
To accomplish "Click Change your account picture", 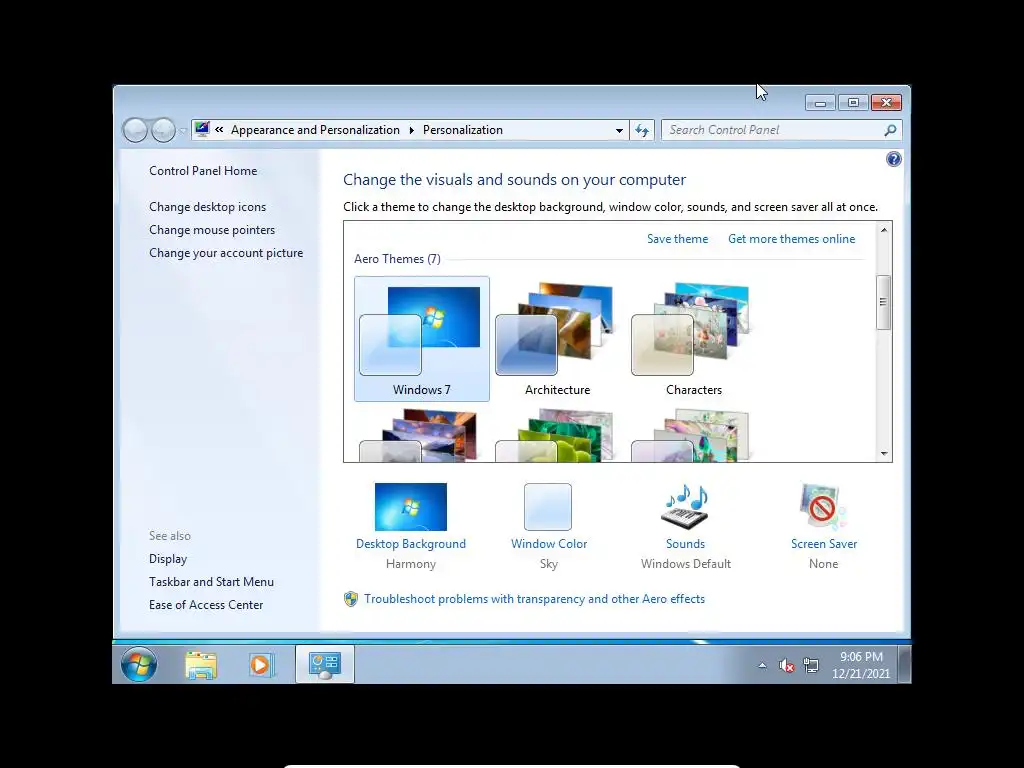I will [x=226, y=253].
